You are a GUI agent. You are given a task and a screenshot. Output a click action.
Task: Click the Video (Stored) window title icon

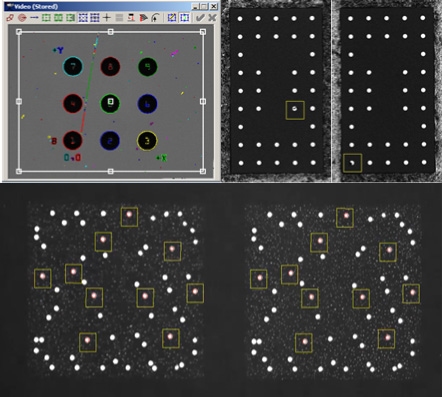pyautogui.click(x=9, y=6)
